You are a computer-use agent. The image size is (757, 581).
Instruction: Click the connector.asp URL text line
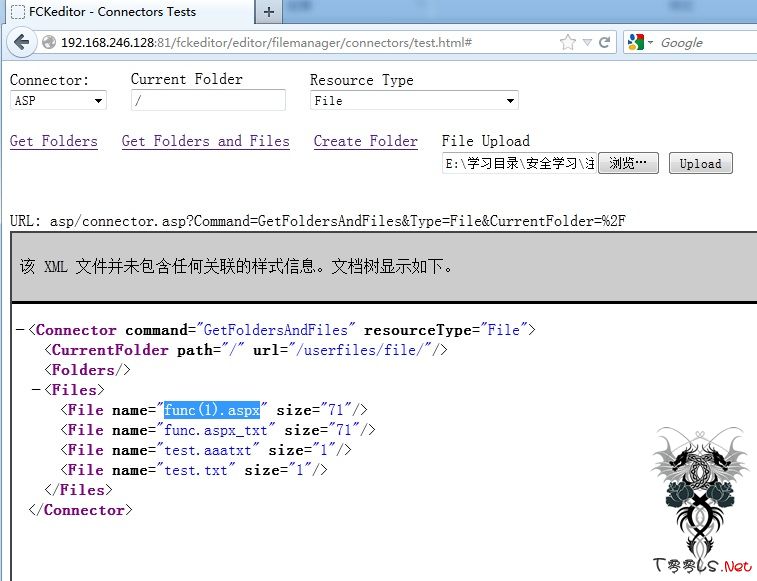(x=318, y=221)
